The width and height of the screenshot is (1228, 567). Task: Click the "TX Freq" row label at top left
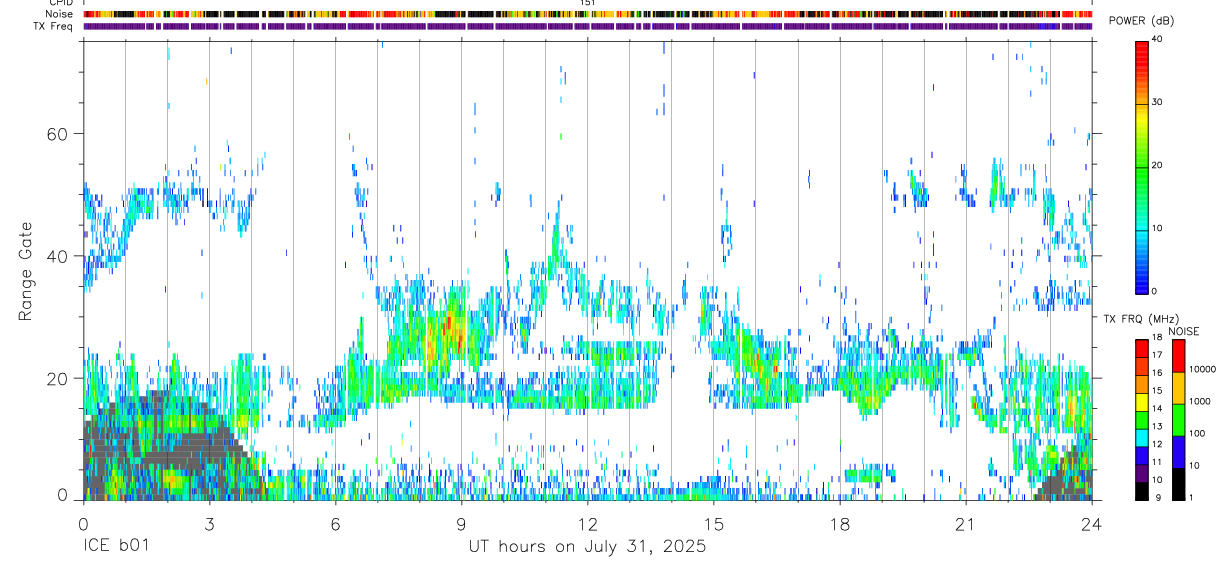(54, 26)
